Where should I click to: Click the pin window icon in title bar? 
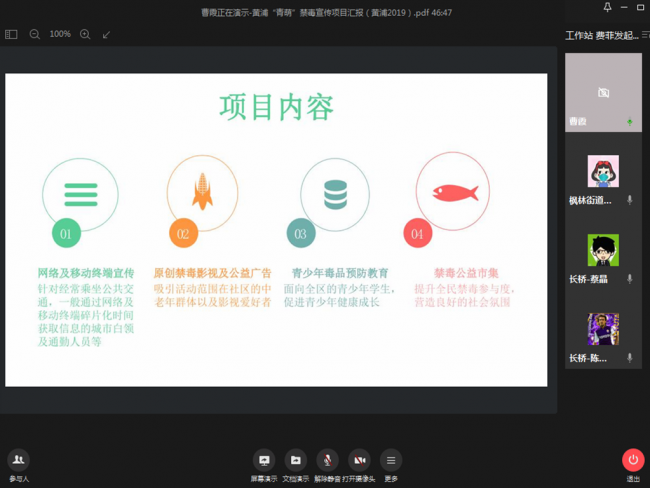click(607, 8)
